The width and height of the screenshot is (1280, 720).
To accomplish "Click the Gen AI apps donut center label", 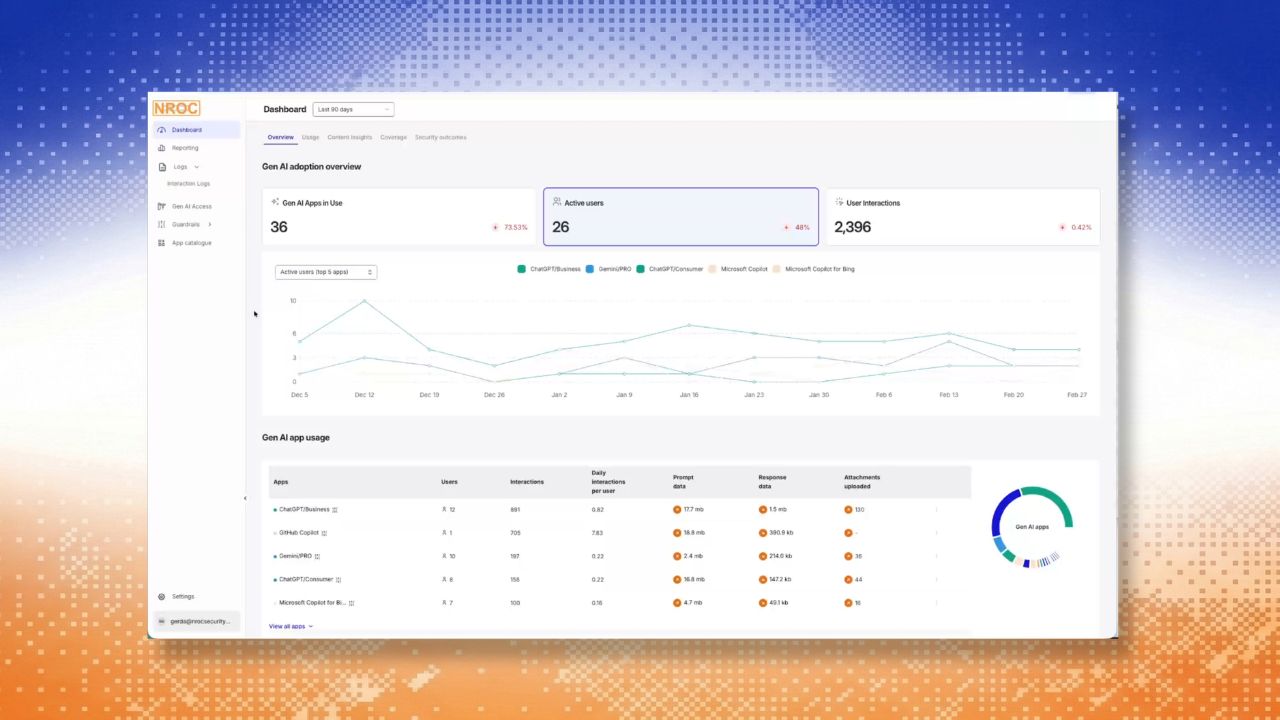I will (1032, 527).
